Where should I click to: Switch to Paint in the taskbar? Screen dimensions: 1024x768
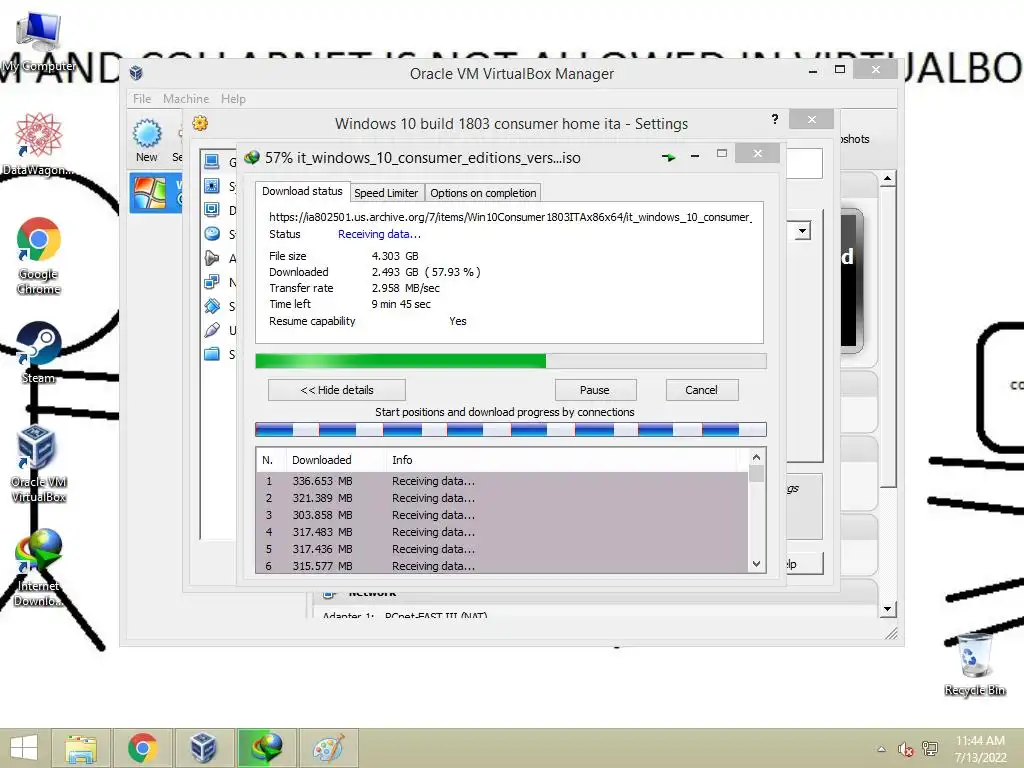pyautogui.click(x=328, y=748)
